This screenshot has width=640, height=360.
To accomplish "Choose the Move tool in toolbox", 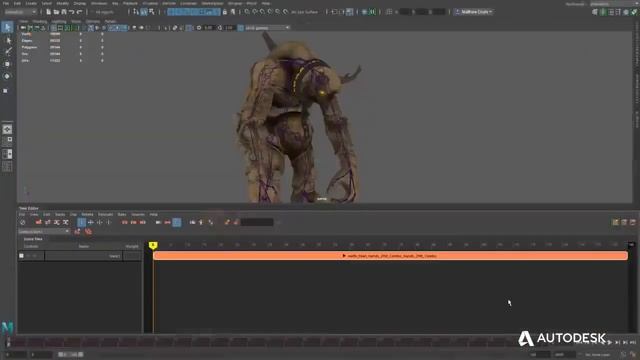I will point(7,64).
